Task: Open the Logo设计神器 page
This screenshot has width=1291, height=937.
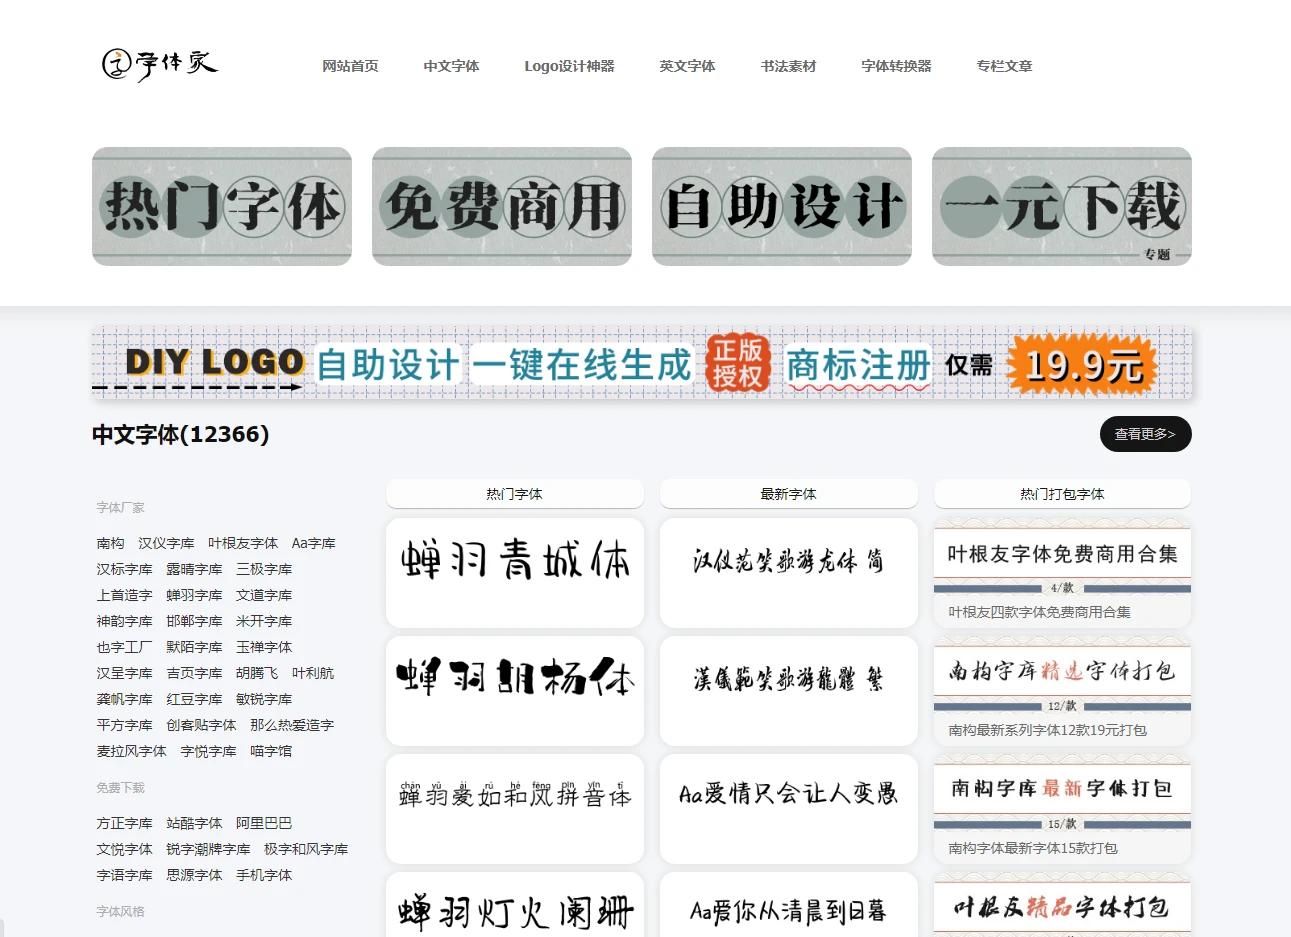Action: coord(570,66)
